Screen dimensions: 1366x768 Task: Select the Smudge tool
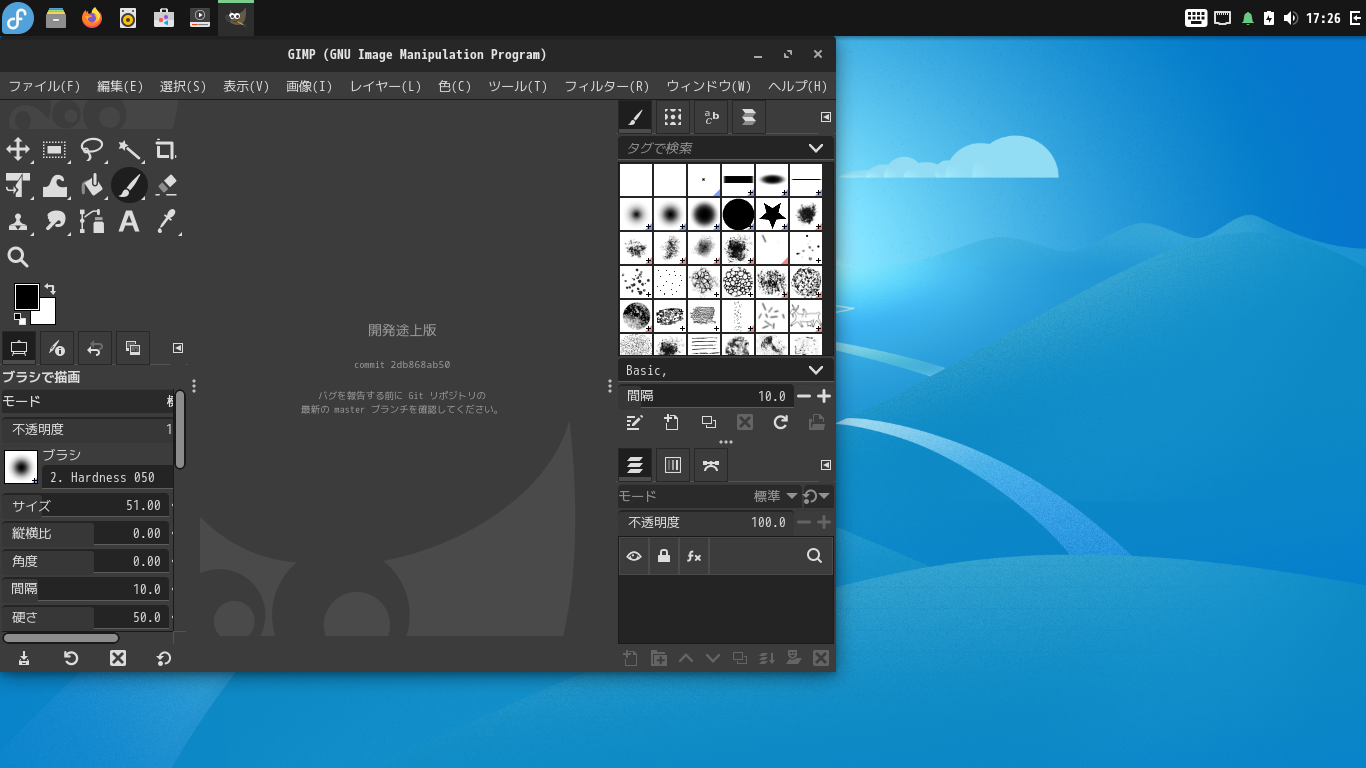[55, 221]
